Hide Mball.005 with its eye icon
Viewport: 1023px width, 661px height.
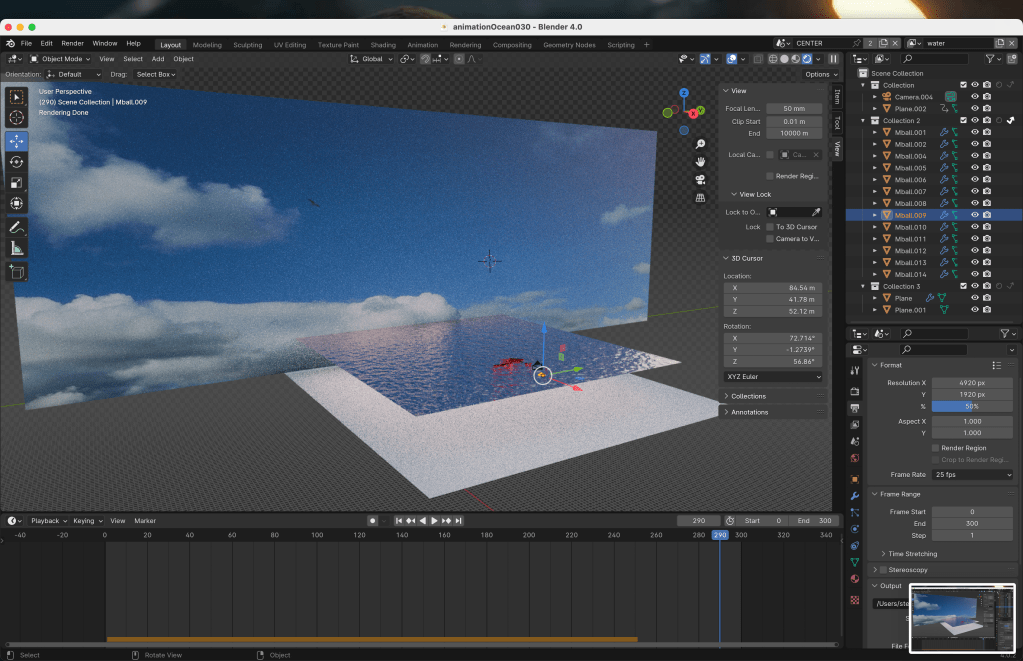[x=974, y=168]
